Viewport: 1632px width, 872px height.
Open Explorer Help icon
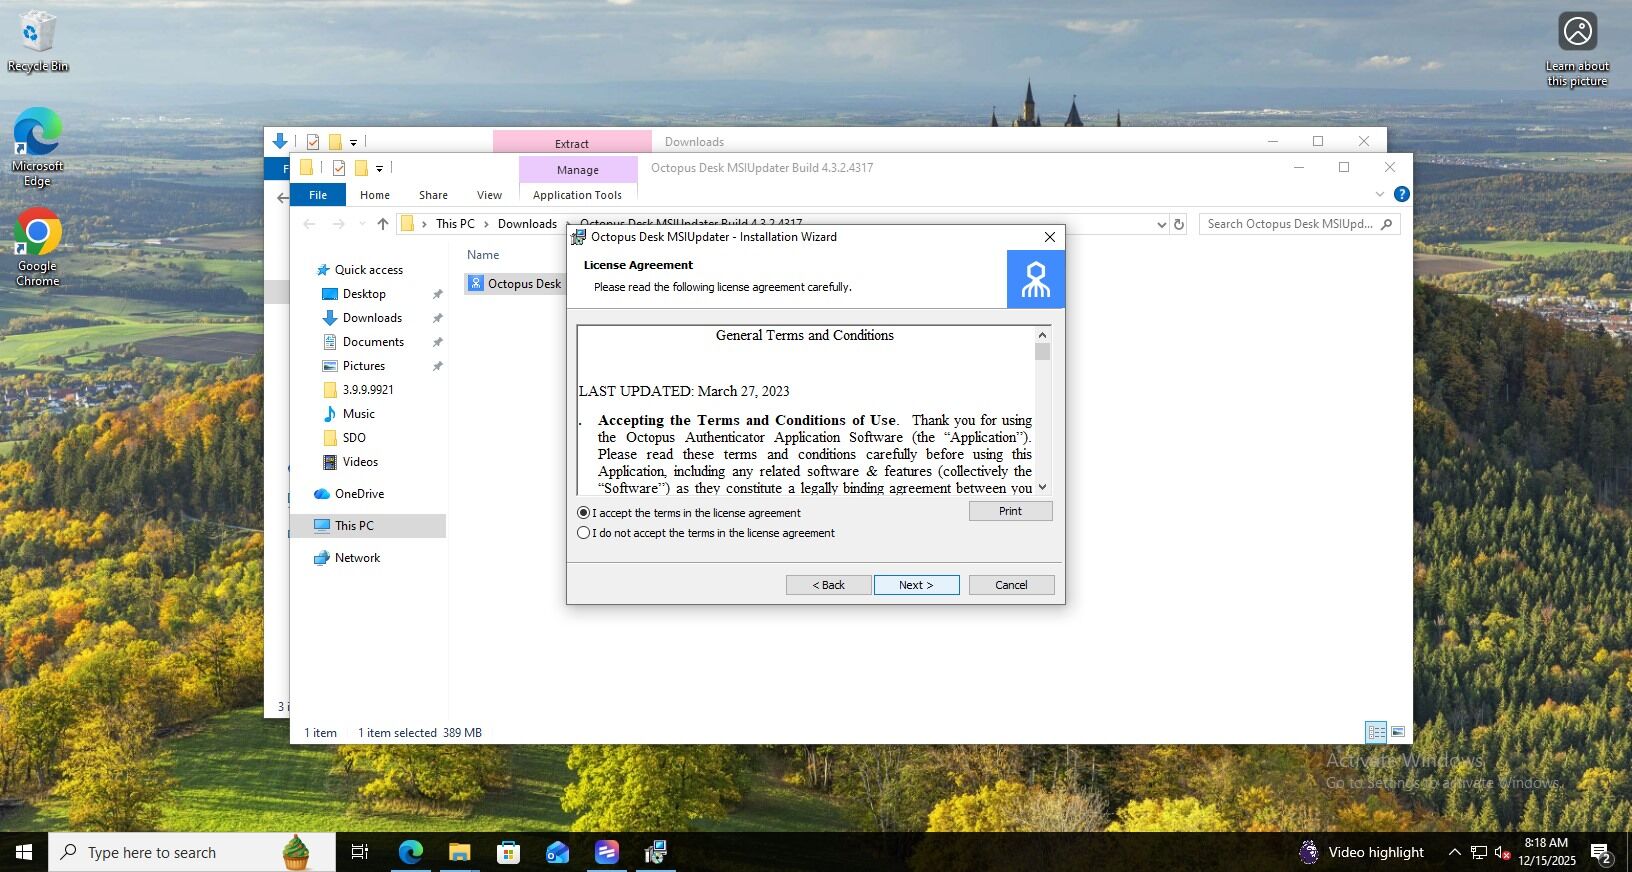(1402, 194)
